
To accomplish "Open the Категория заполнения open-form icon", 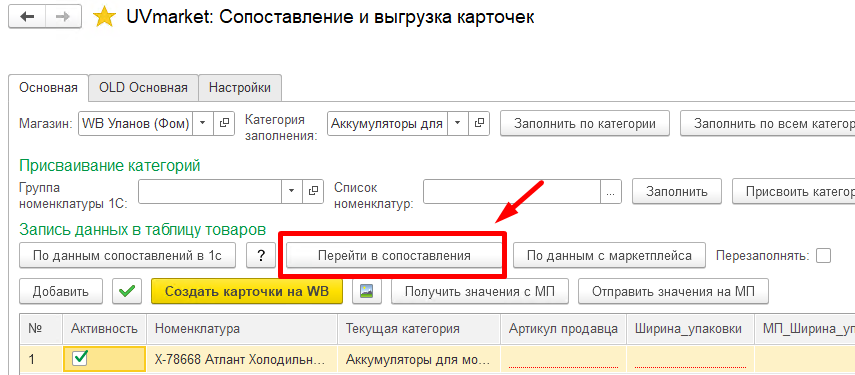I will click(479, 123).
